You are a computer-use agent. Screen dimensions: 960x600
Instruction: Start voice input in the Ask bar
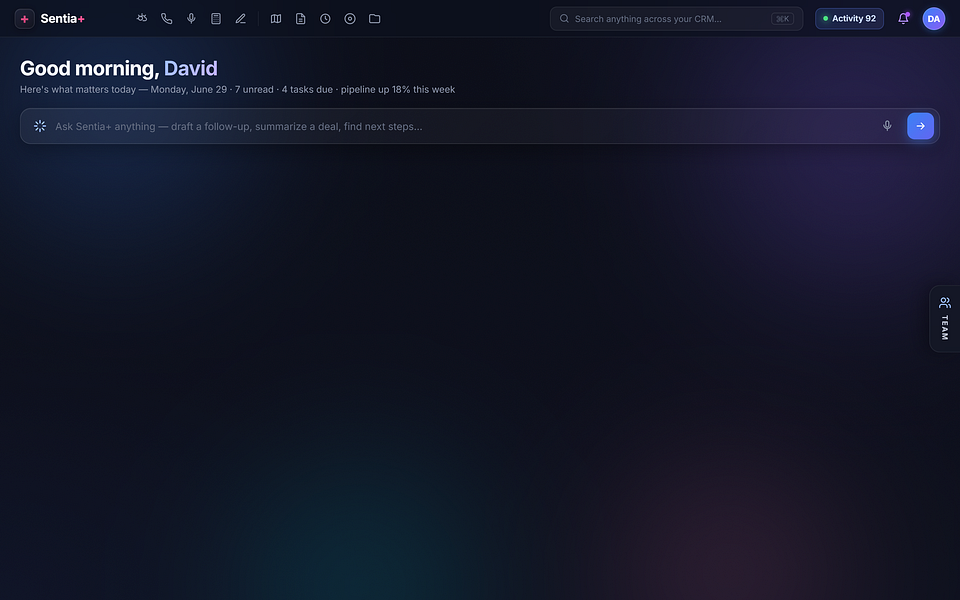coord(887,126)
